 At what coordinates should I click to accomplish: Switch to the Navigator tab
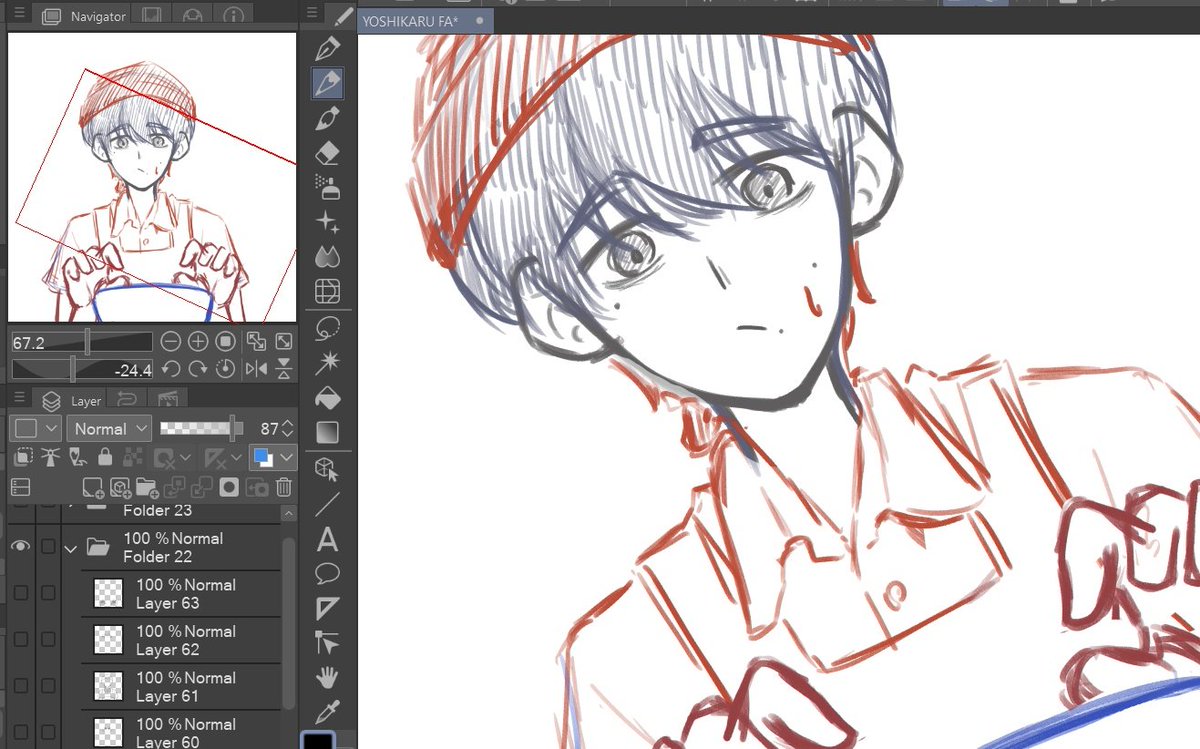[84, 16]
